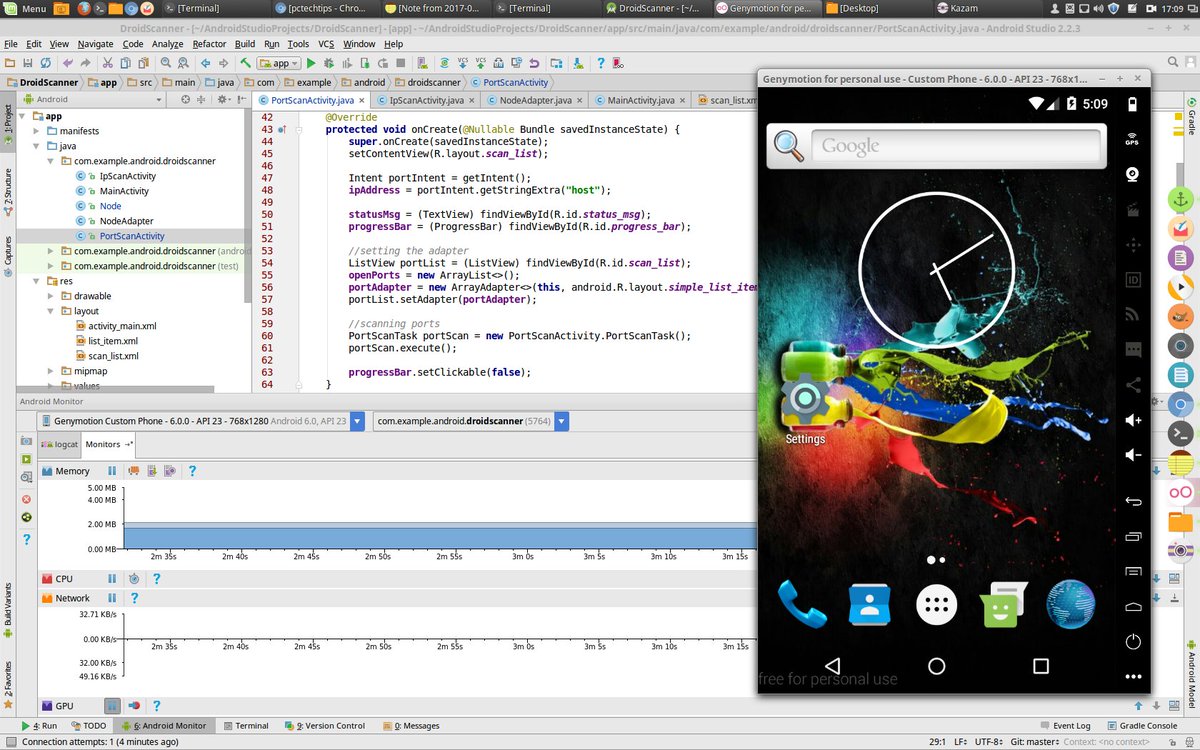Click the Back navigation arrow in toolbar
The image size is (1200, 750).
tap(205, 62)
